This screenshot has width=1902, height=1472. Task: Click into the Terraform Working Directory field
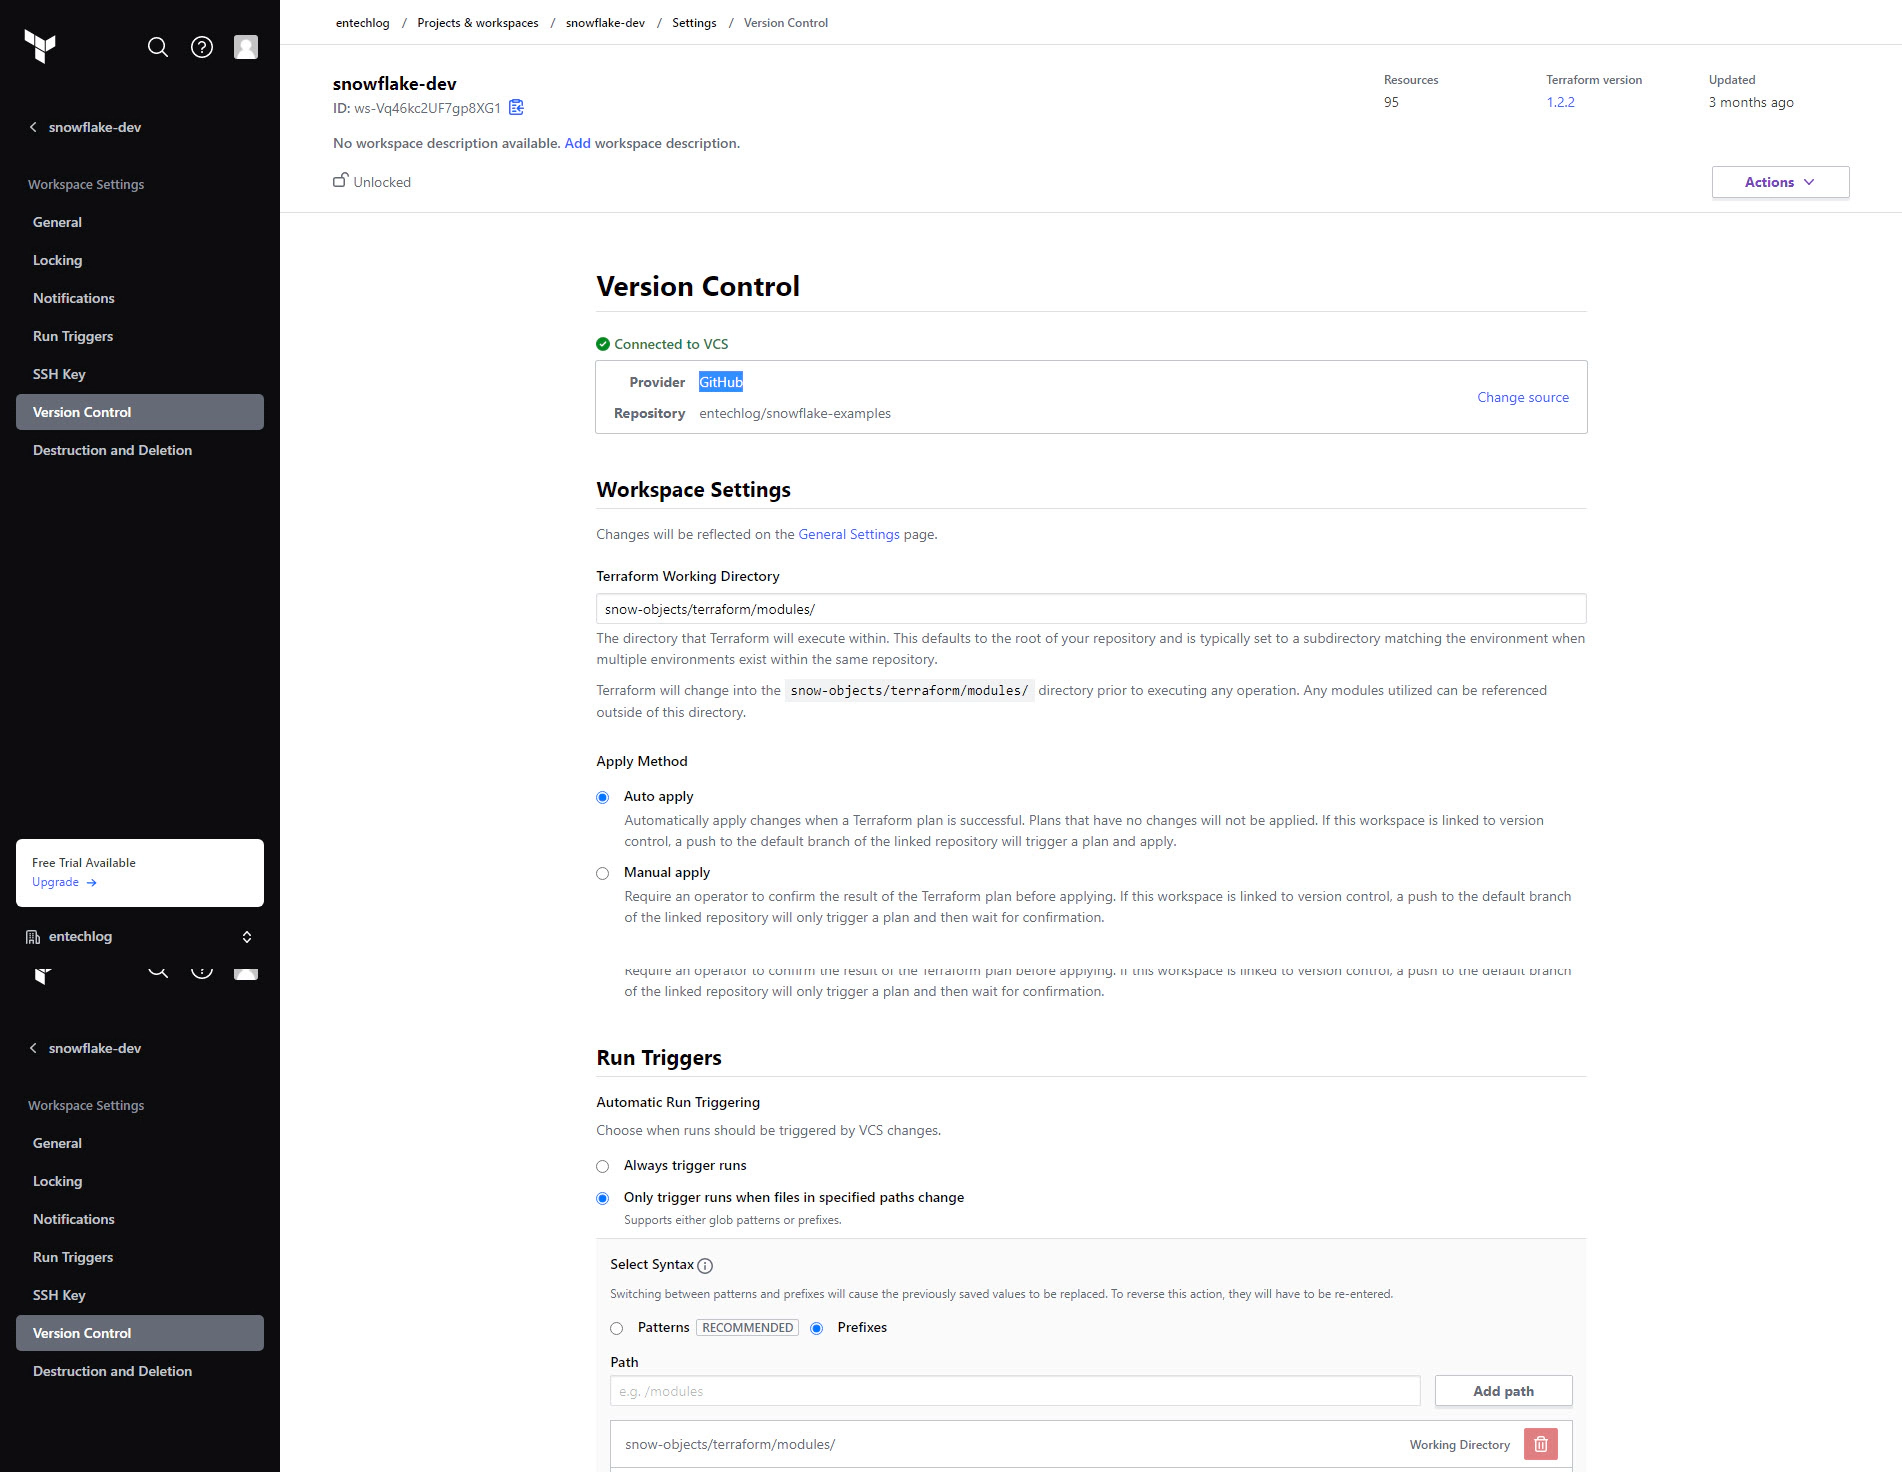(1091, 609)
